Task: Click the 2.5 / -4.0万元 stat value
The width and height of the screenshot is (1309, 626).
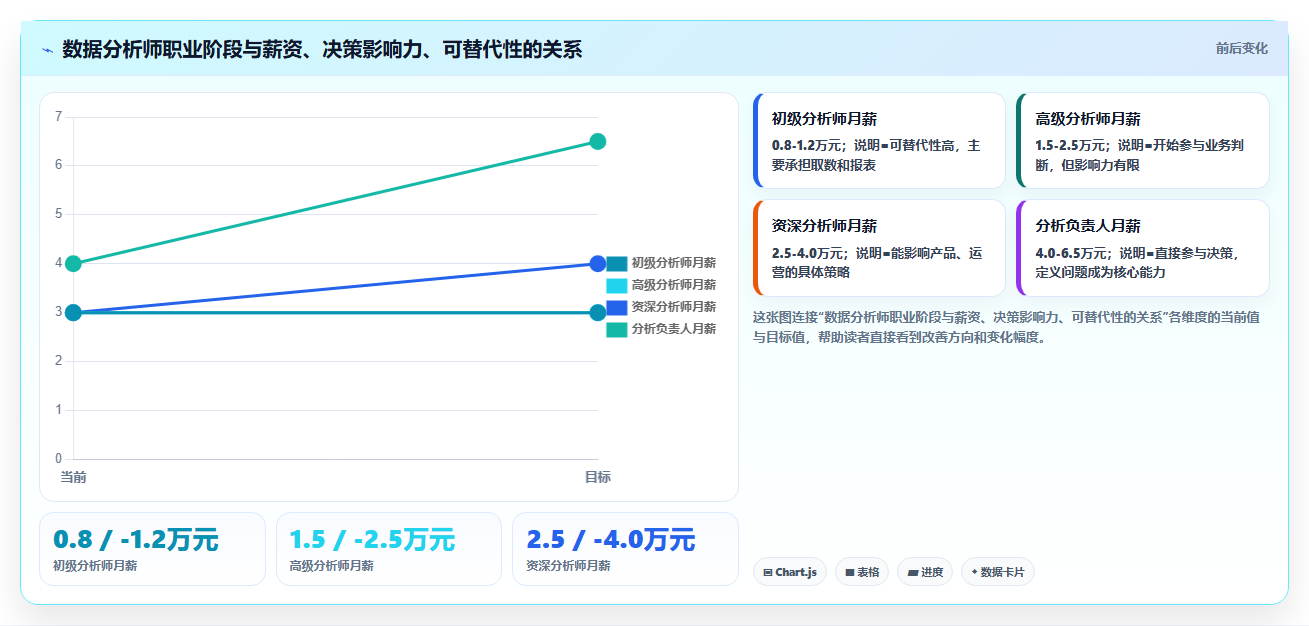Action: [x=610, y=540]
